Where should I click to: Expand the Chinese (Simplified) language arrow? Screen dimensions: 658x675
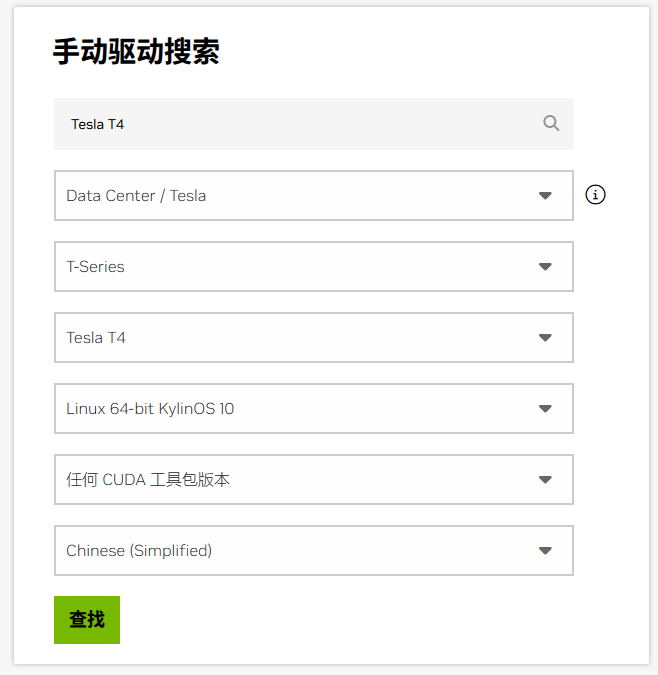click(x=545, y=551)
